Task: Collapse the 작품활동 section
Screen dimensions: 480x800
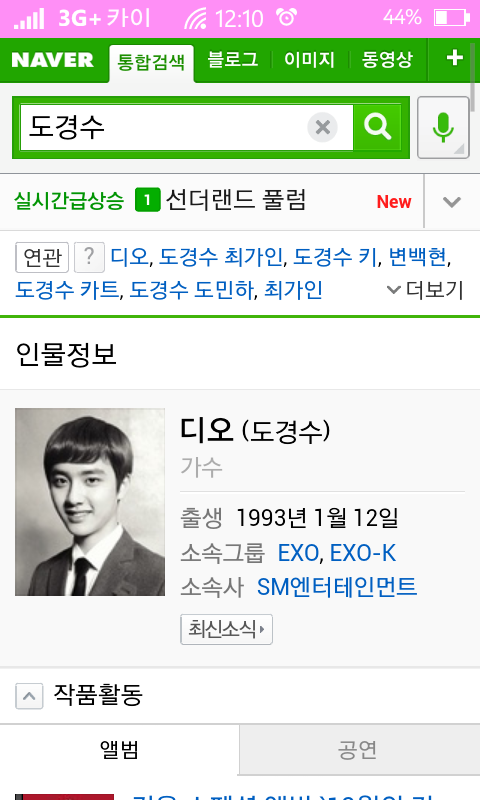Action: coord(29,696)
